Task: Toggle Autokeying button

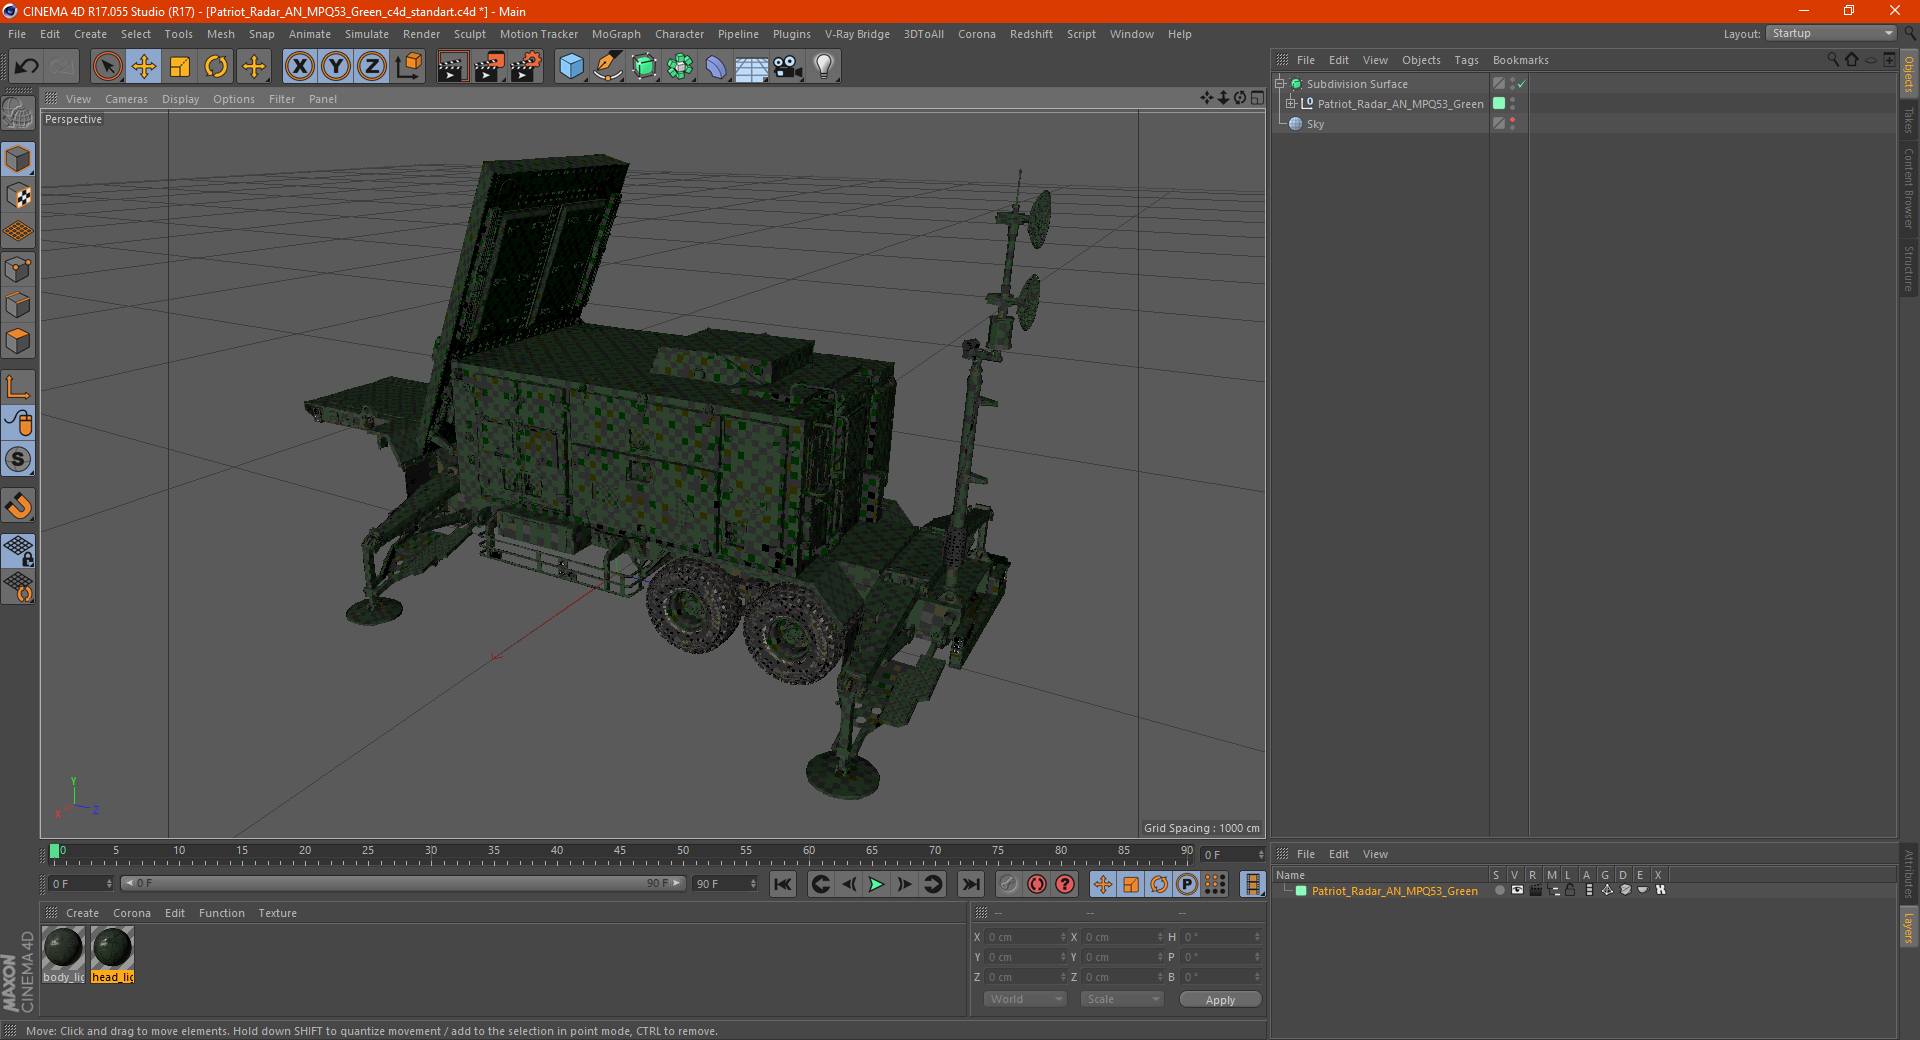Action: coord(1037,884)
